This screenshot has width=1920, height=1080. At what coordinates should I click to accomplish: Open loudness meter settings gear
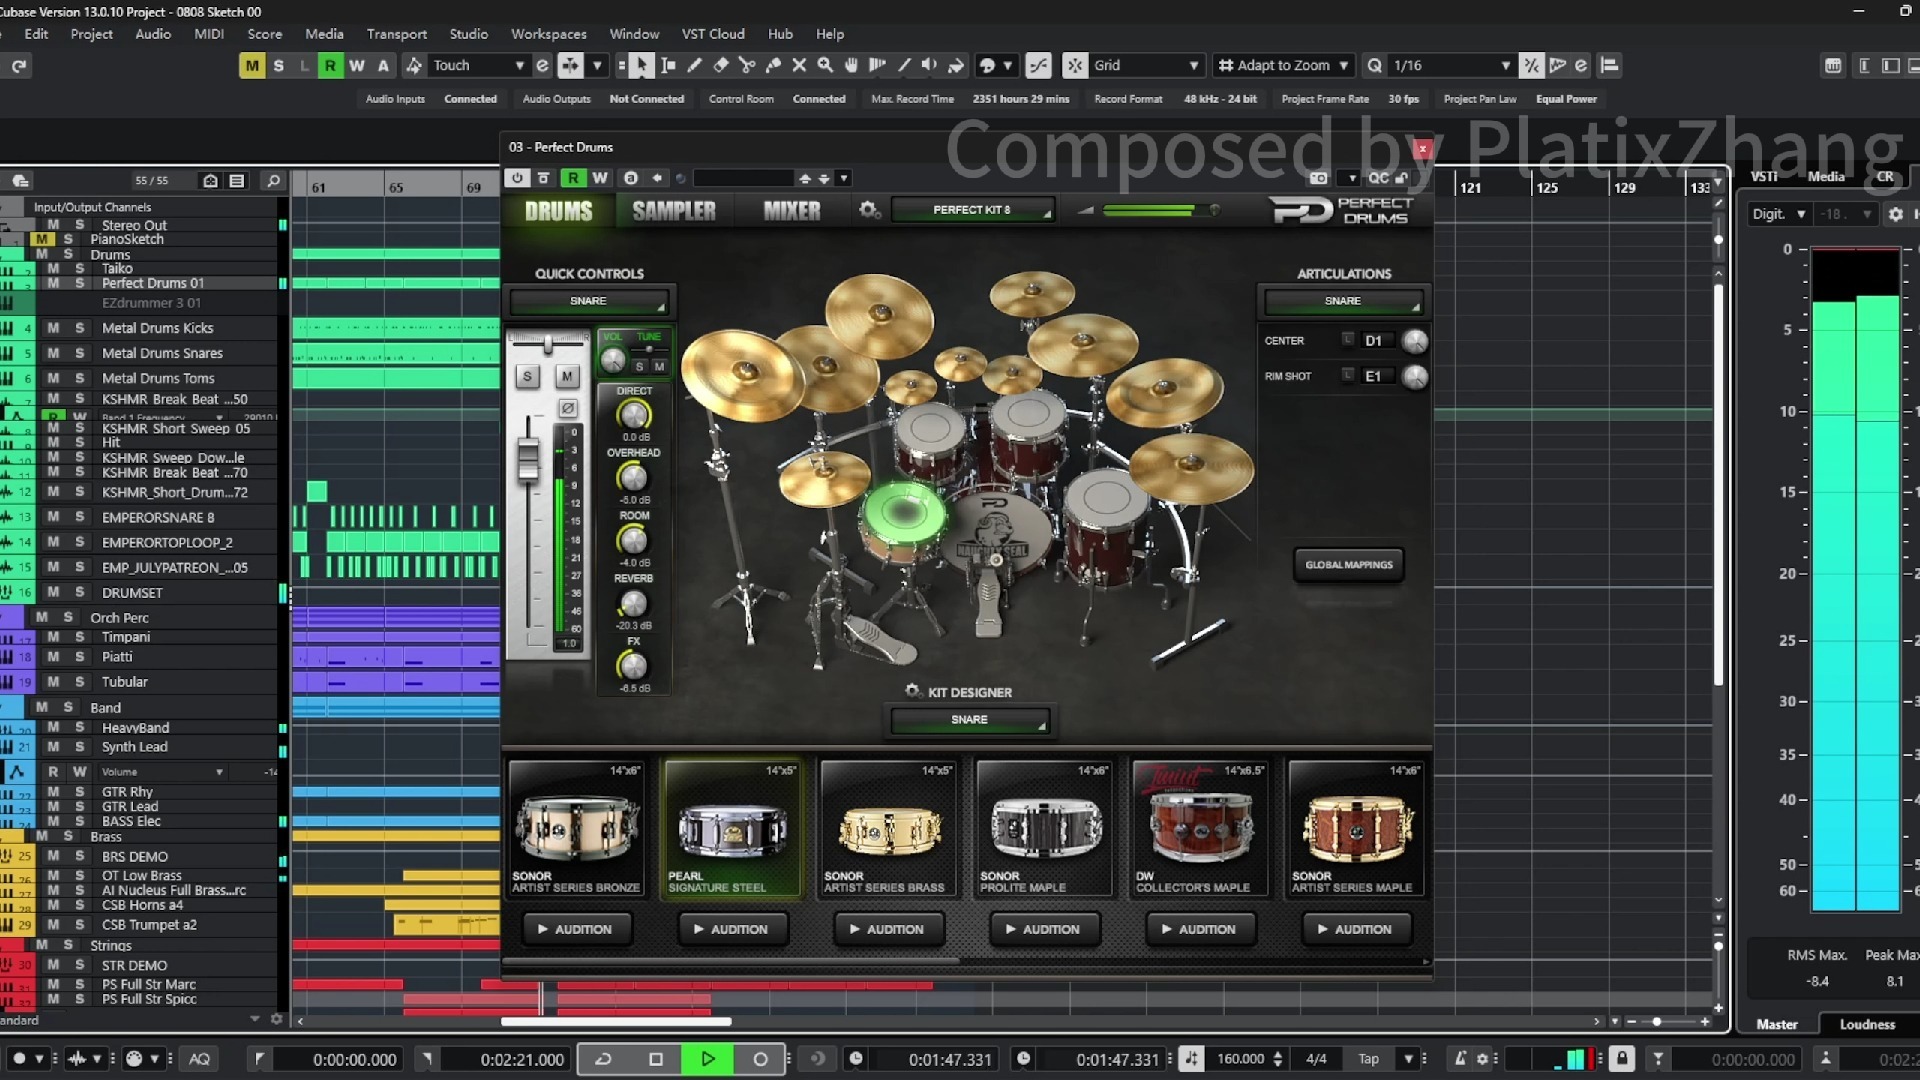1895,214
